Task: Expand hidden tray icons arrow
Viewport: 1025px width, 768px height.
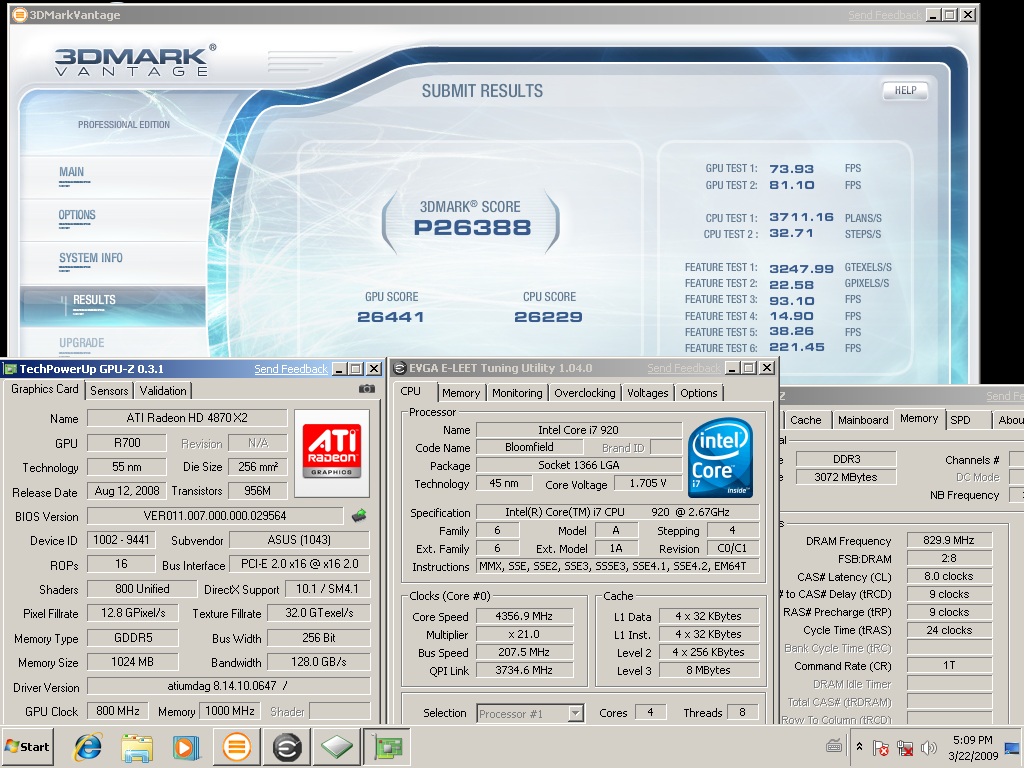Action: point(860,746)
